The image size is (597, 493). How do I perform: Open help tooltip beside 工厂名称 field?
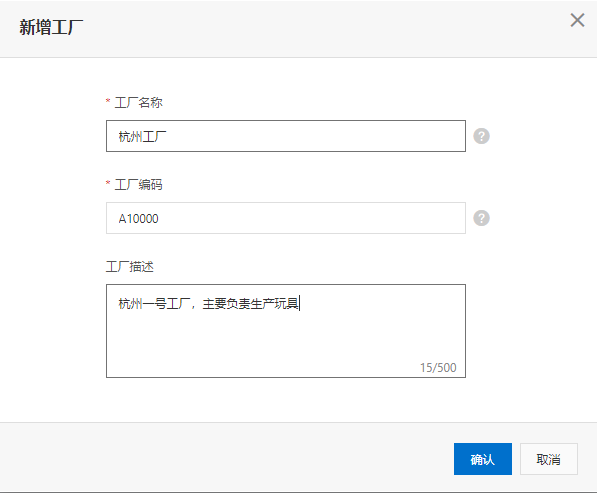[481, 136]
